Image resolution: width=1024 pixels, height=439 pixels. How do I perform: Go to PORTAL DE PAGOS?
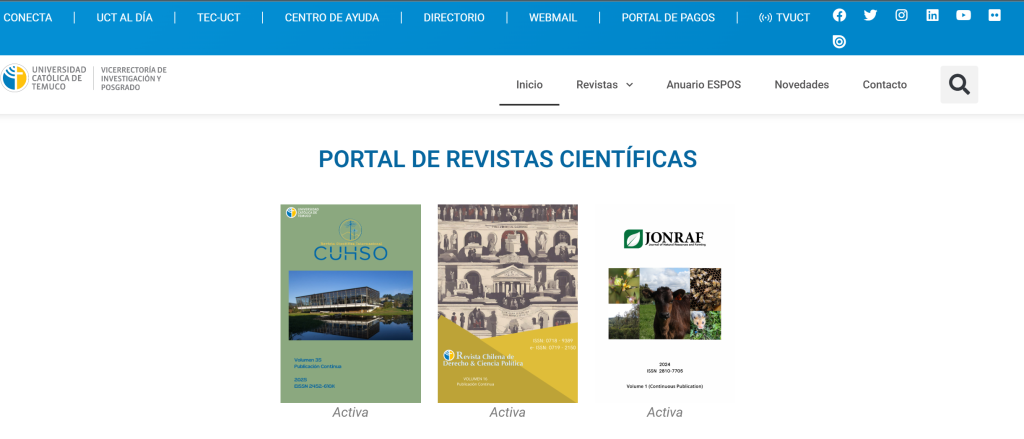[668, 18]
